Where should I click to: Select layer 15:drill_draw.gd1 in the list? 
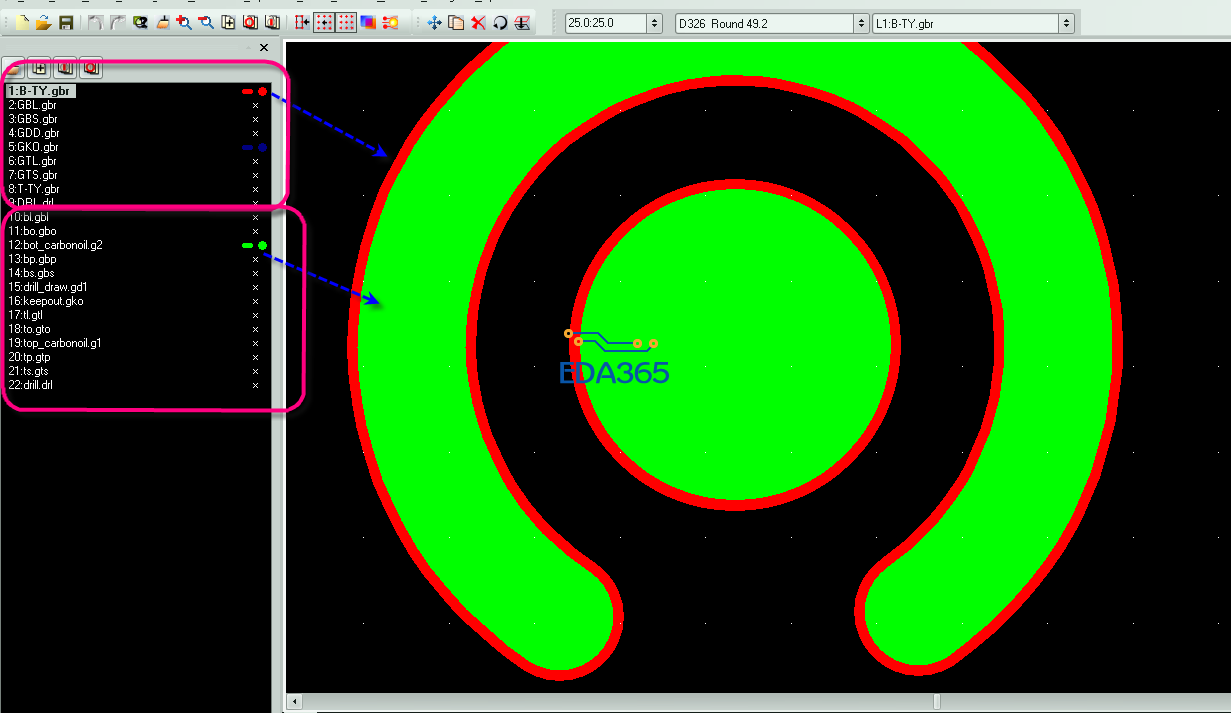click(47, 287)
